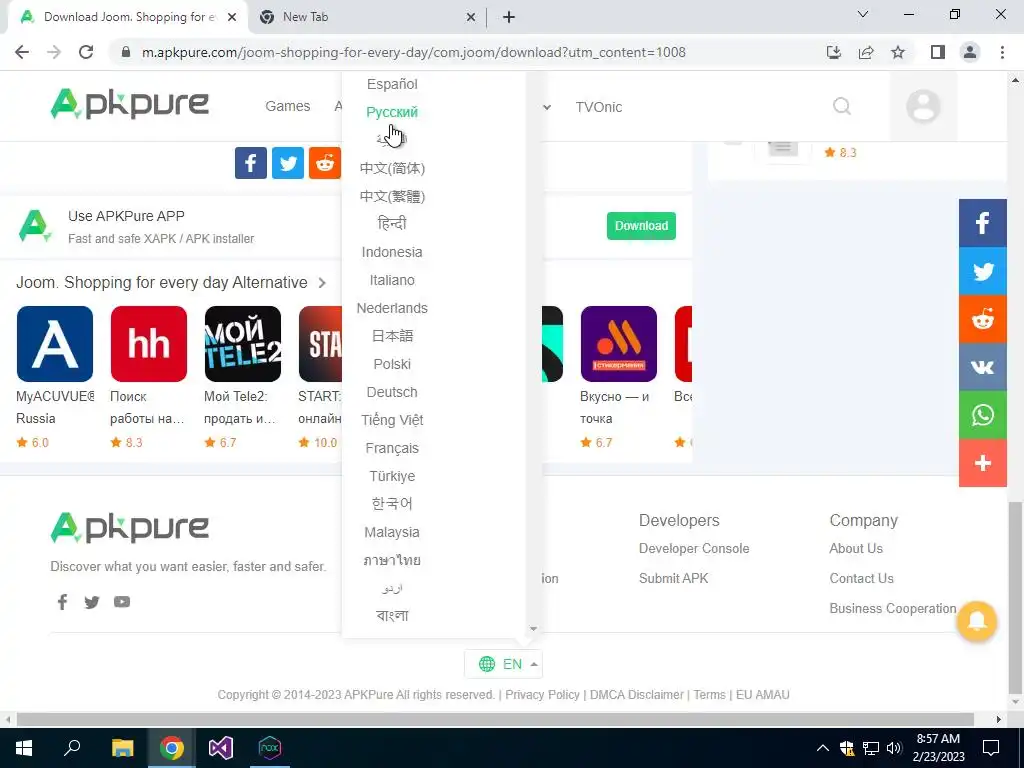Open the search magnifier icon in header
1024x768 pixels.
click(842, 106)
